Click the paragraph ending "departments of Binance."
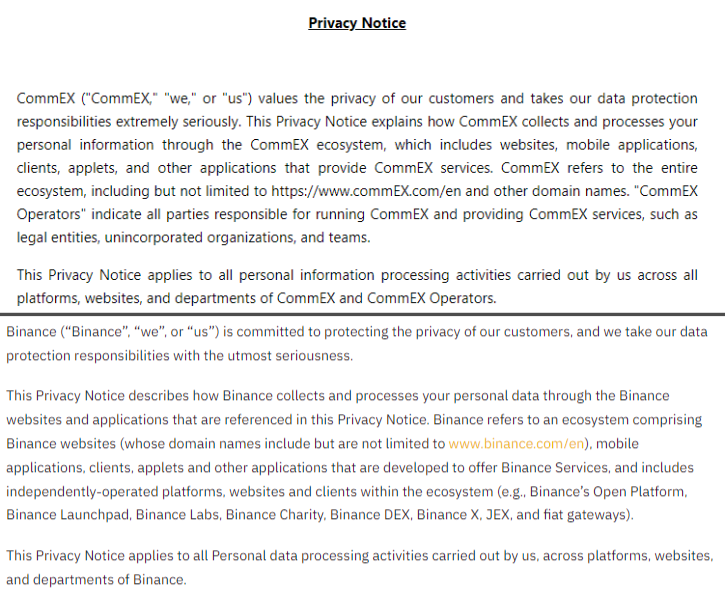The image size is (725, 595). point(360,567)
